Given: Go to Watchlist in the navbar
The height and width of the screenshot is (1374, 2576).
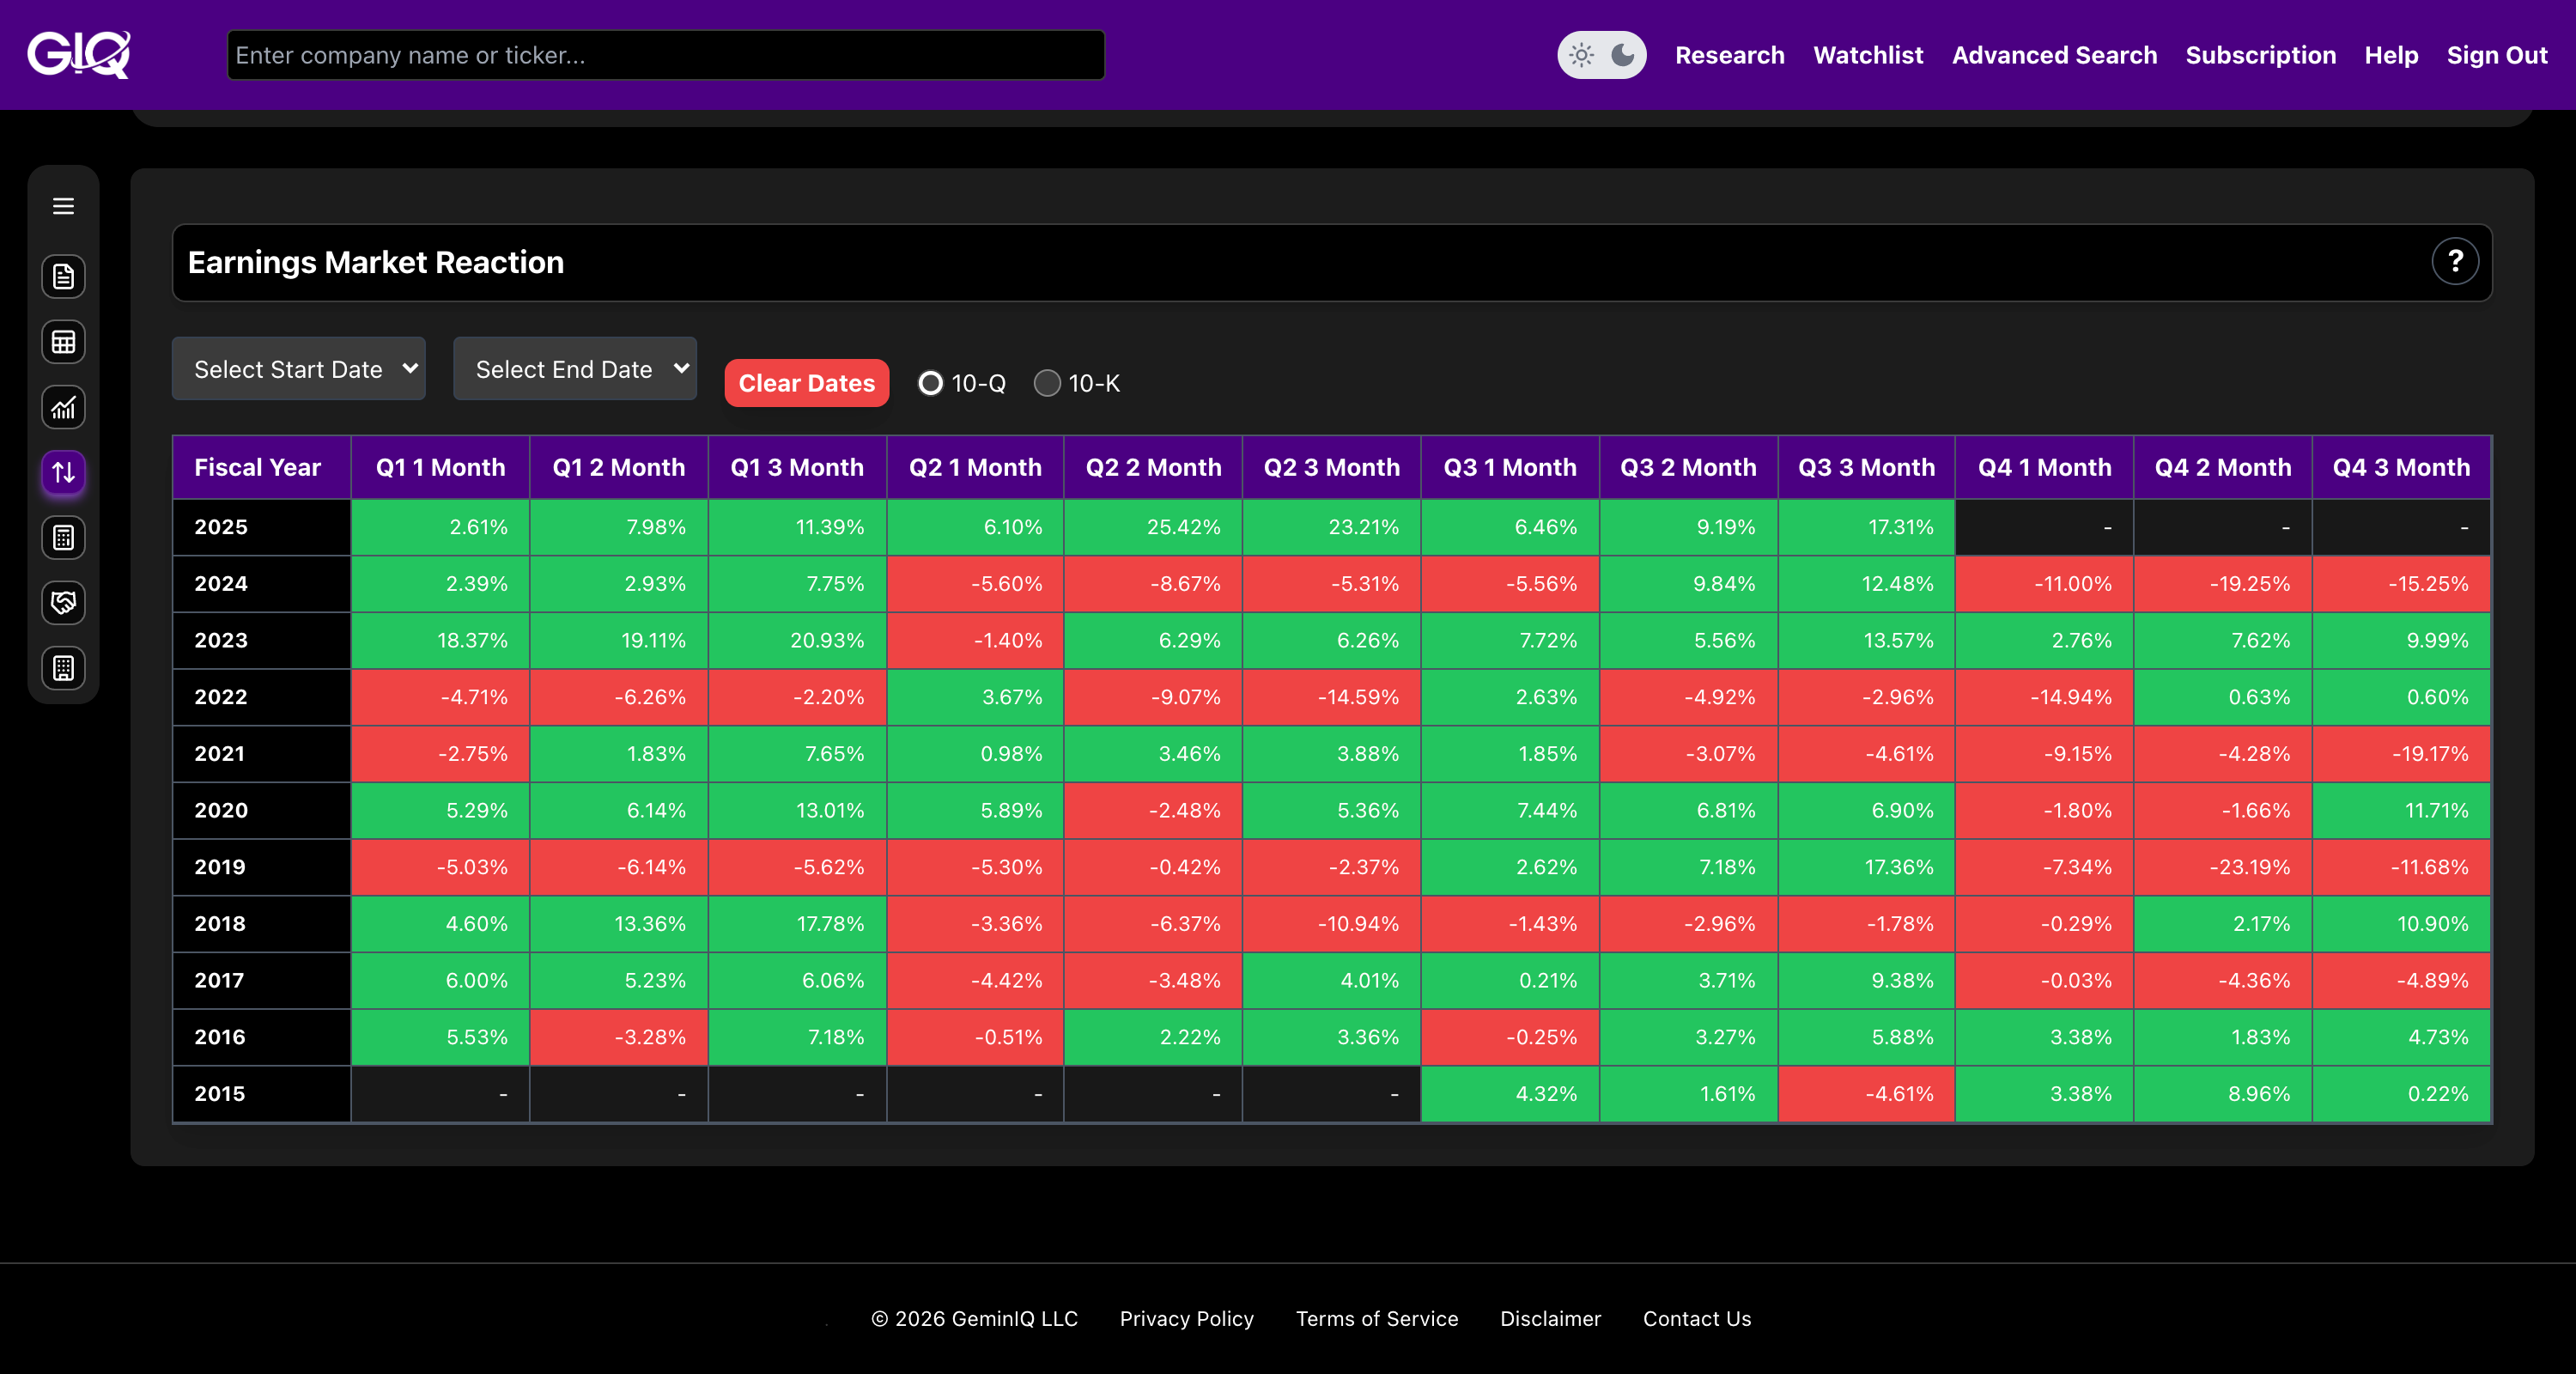Looking at the screenshot, I should click(x=1867, y=55).
